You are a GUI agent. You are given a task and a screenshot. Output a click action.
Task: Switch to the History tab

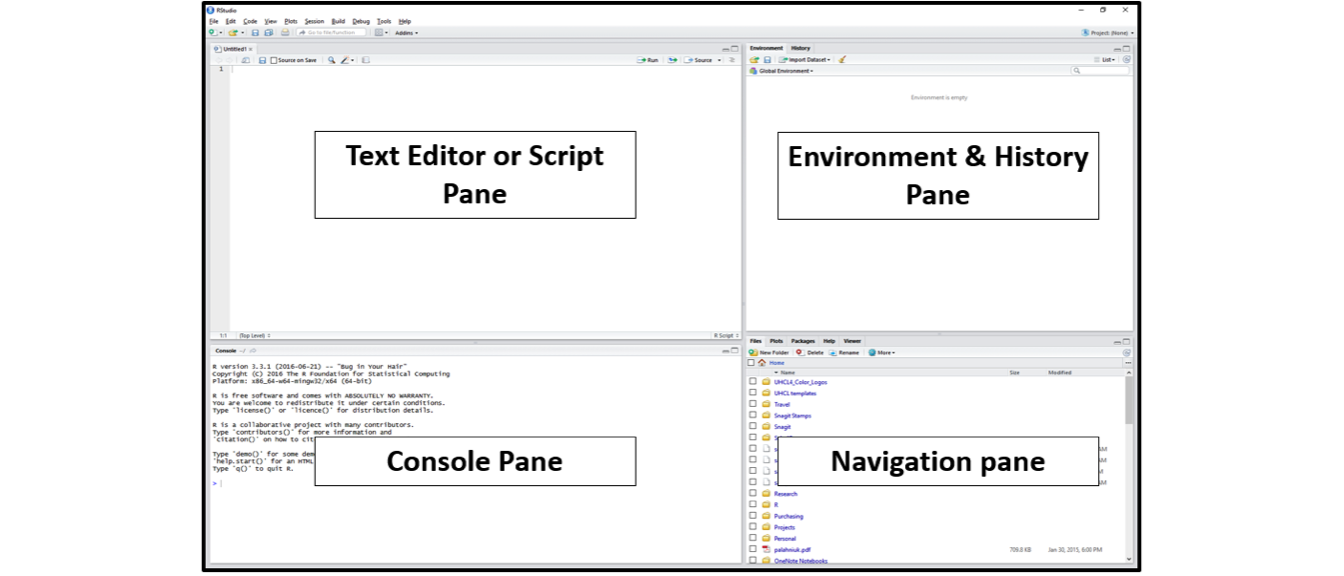(x=801, y=48)
